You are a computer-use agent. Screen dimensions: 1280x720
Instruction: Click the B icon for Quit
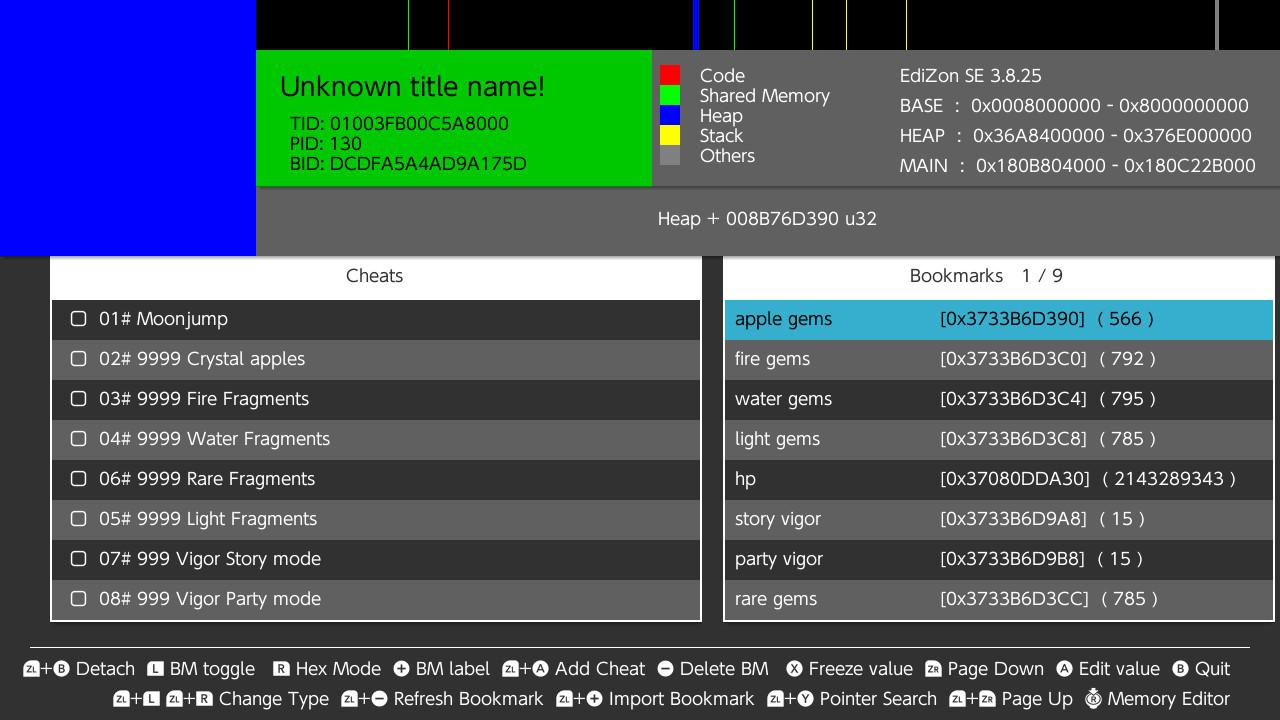pos(1180,669)
